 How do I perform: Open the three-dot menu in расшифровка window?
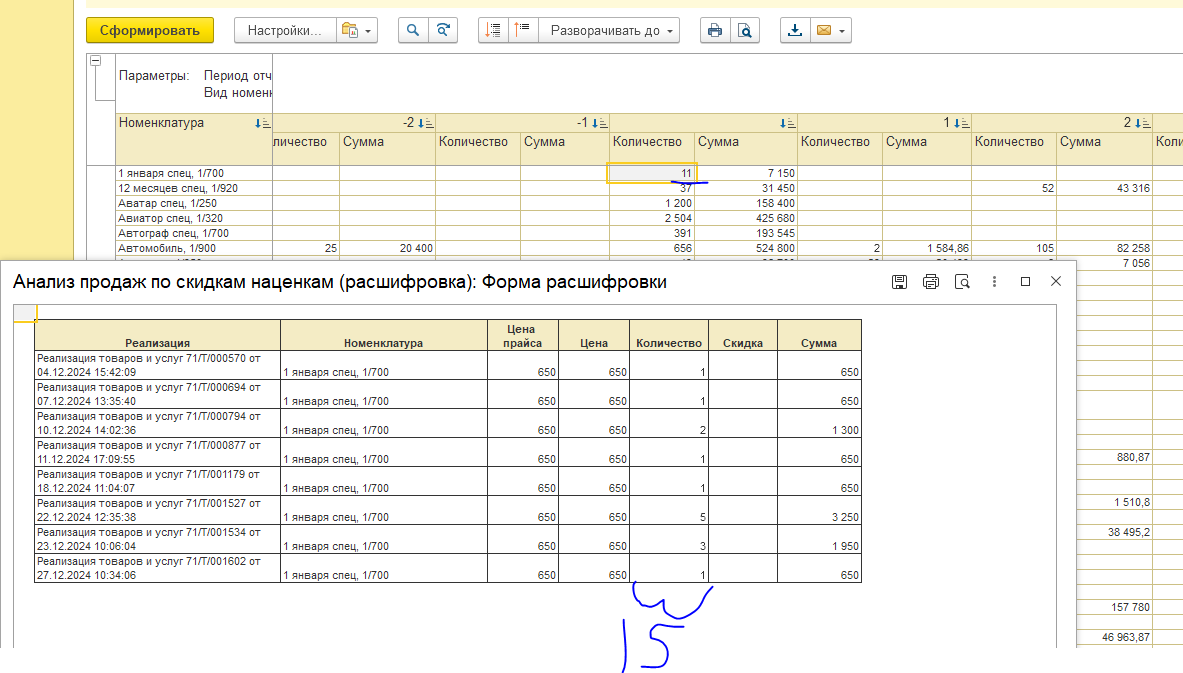tap(994, 282)
